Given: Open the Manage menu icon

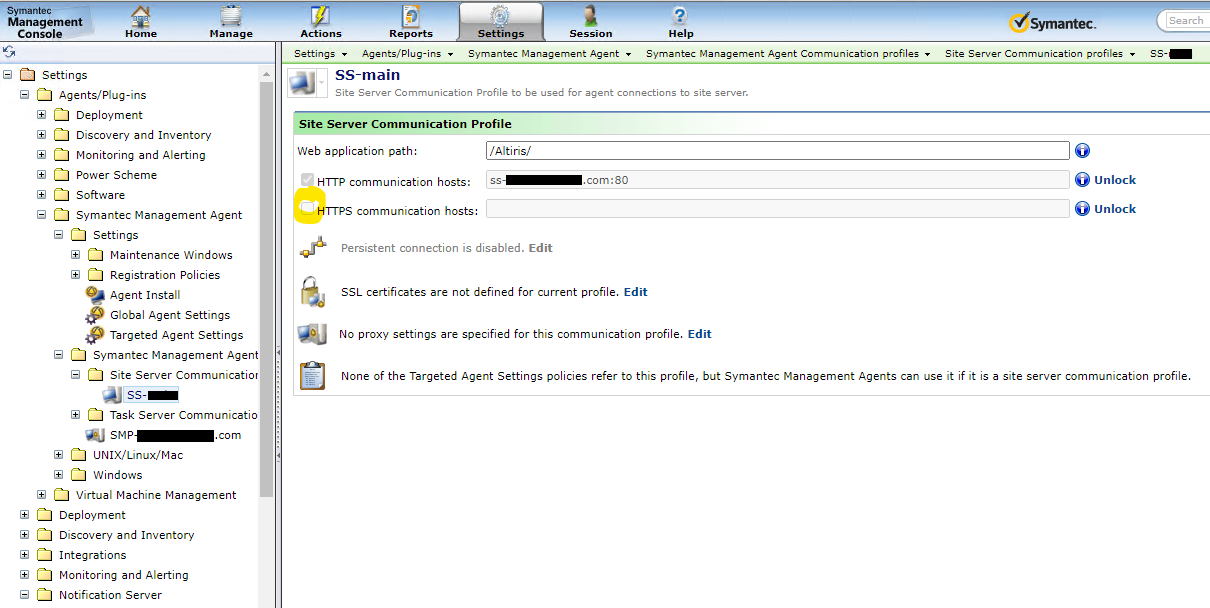Looking at the screenshot, I should [x=231, y=16].
